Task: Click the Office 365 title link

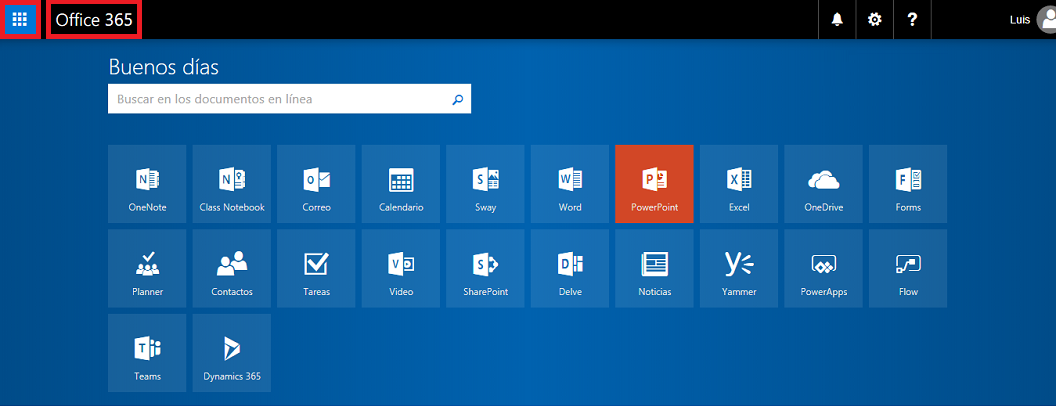Action: (x=93, y=20)
